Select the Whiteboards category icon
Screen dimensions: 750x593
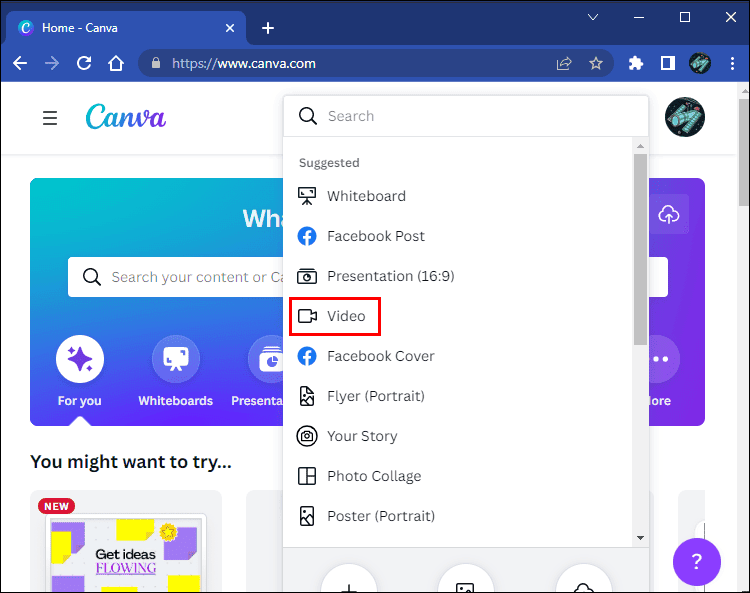pyautogui.click(x=175, y=359)
